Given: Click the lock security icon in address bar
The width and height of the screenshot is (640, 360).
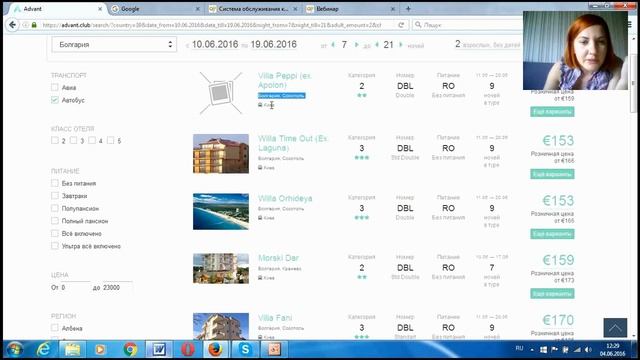Looking at the screenshot, I should pyautogui.click(x=34, y=25).
